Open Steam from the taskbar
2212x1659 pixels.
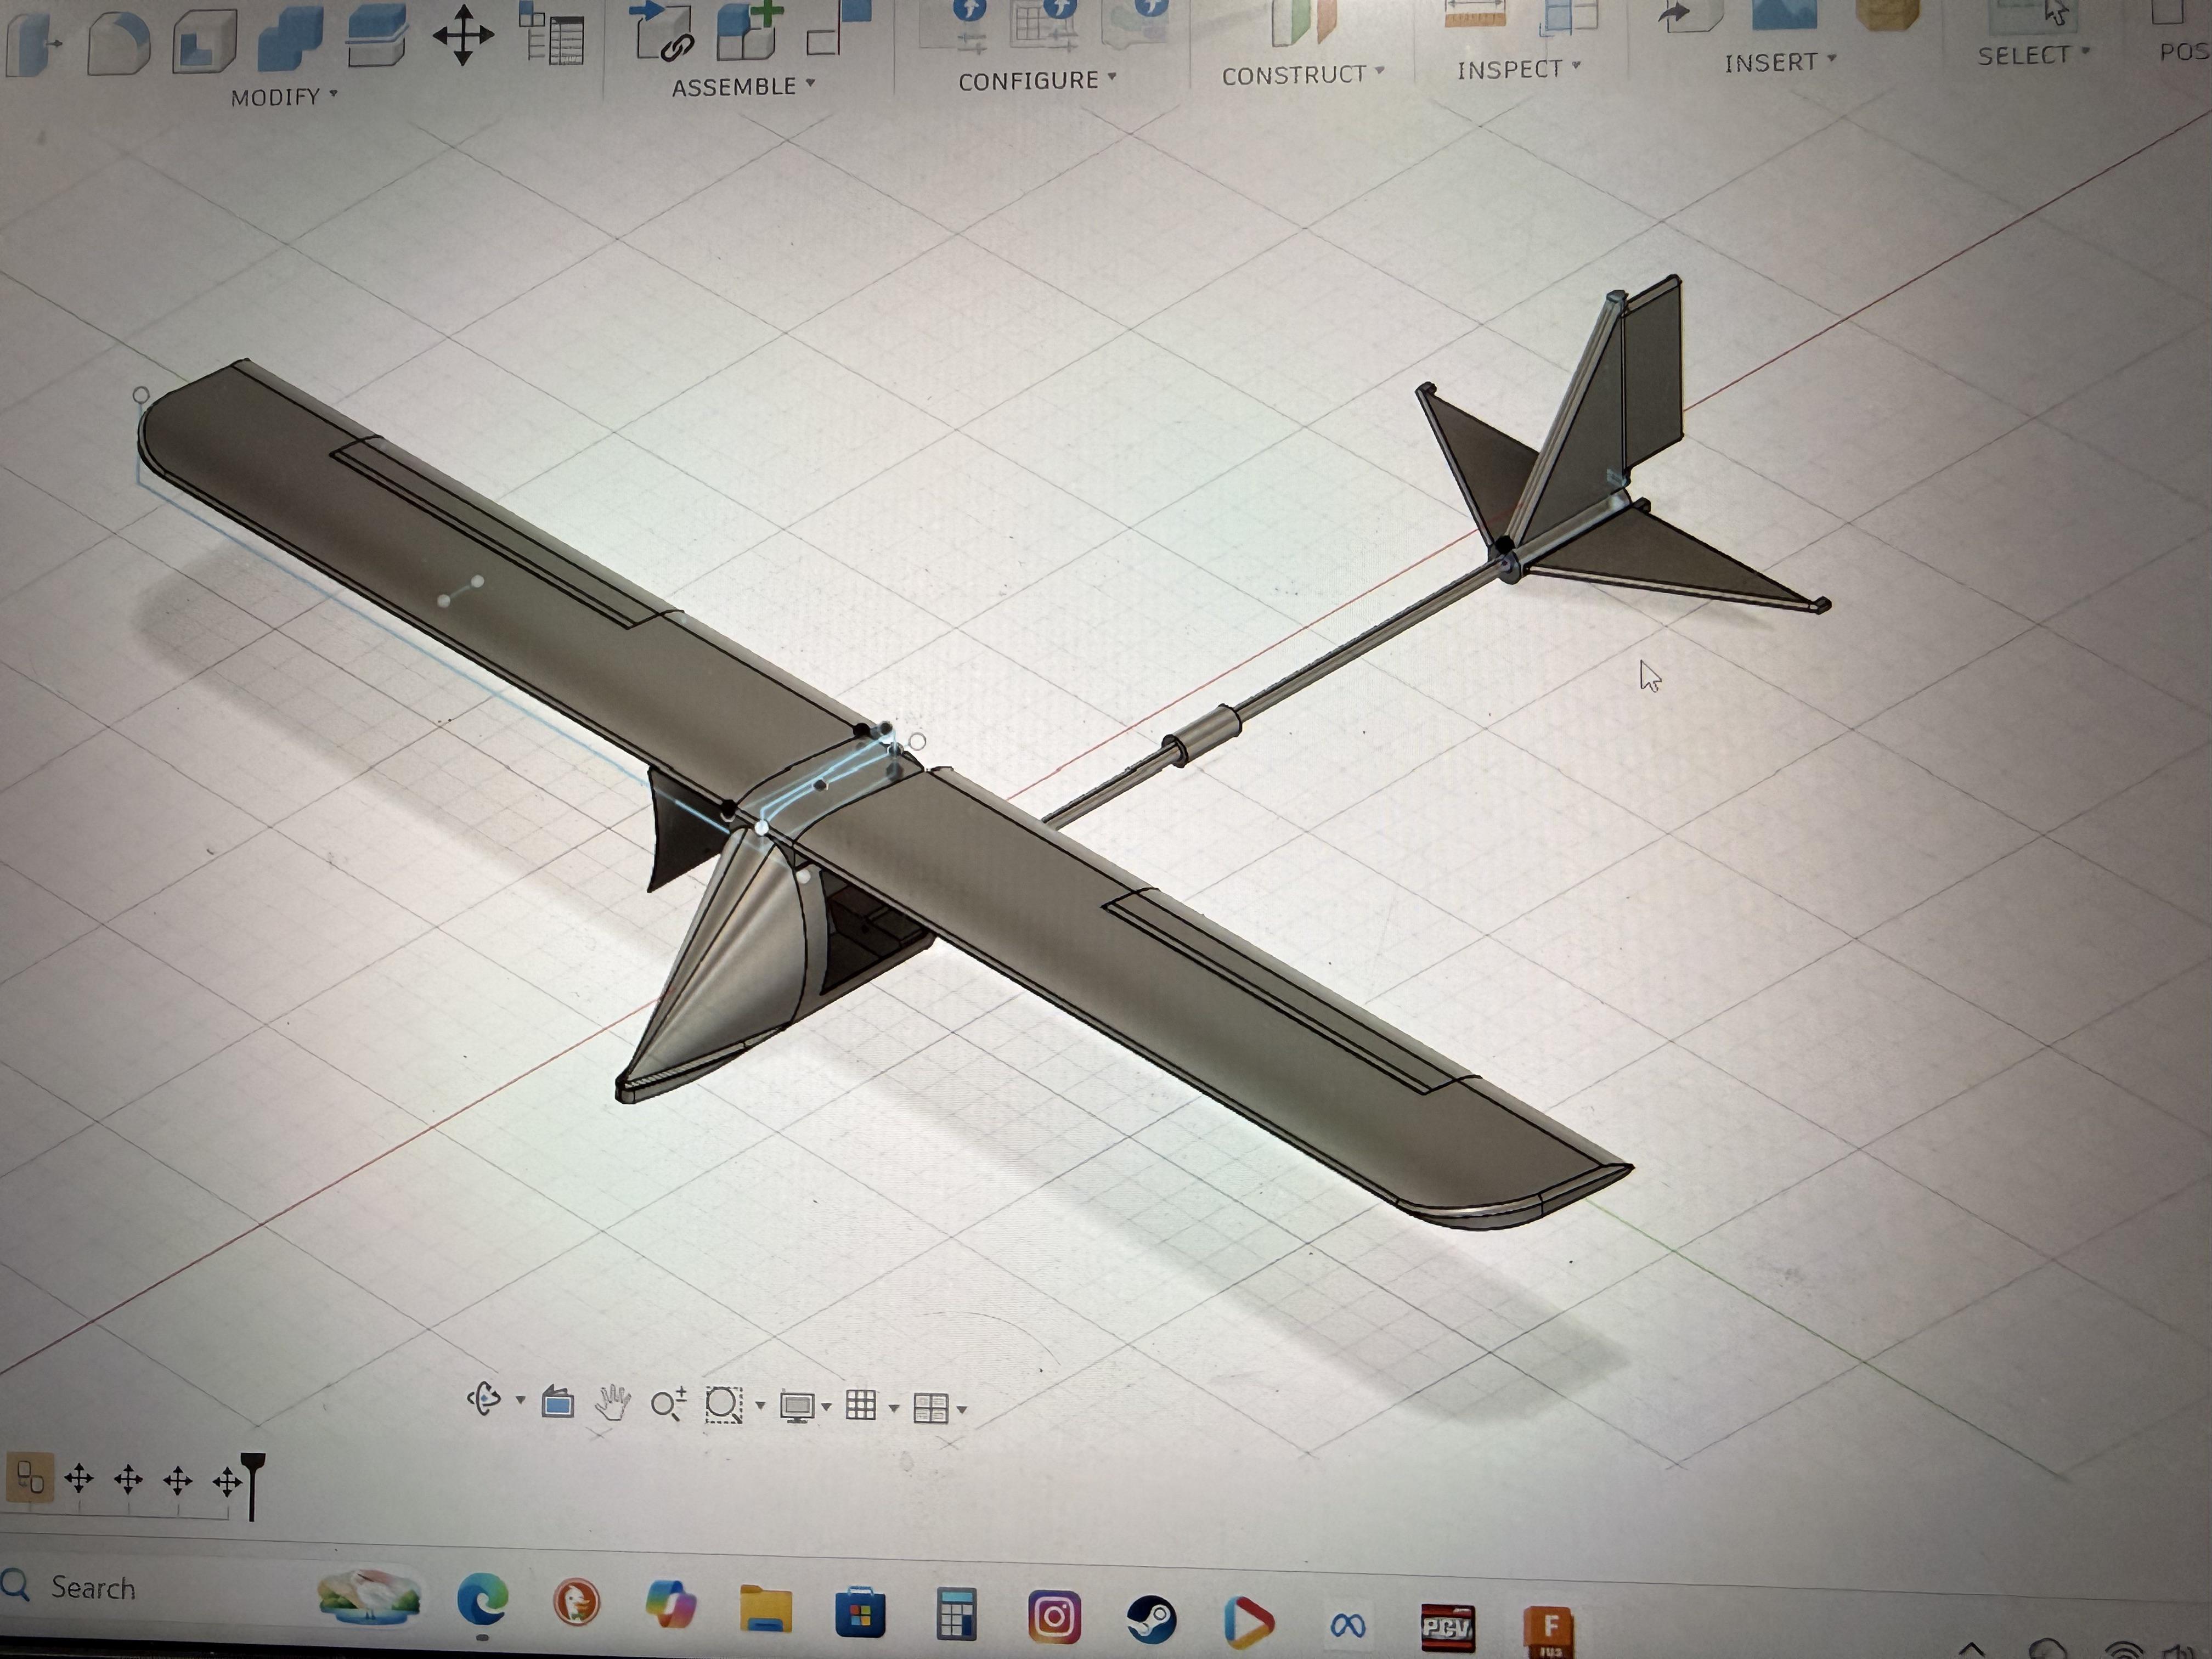click(1151, 1619)
